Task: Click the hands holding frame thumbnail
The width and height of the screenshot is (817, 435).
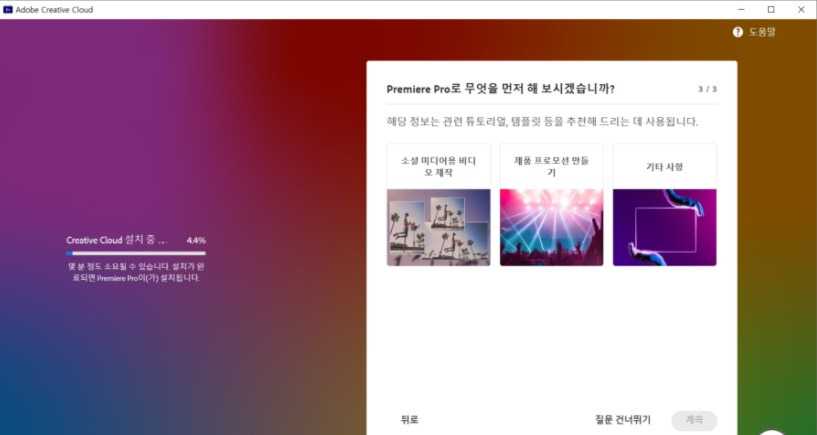Action: tap(664, 227)
